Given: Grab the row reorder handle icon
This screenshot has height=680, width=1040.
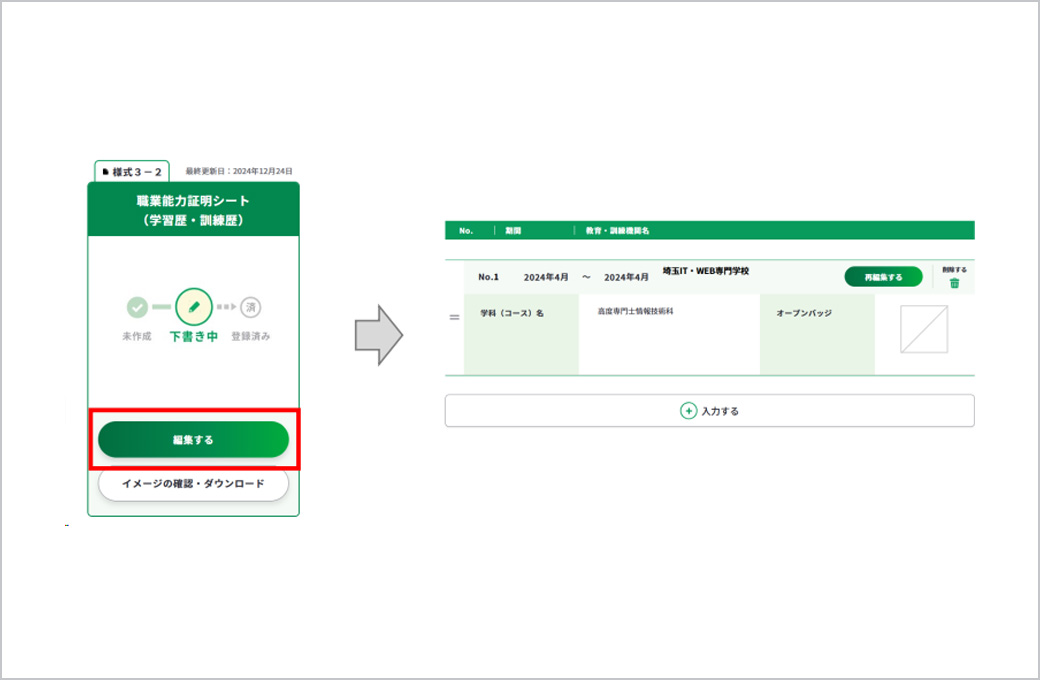Looking at the screenshot, I should [x=454, y=317].
